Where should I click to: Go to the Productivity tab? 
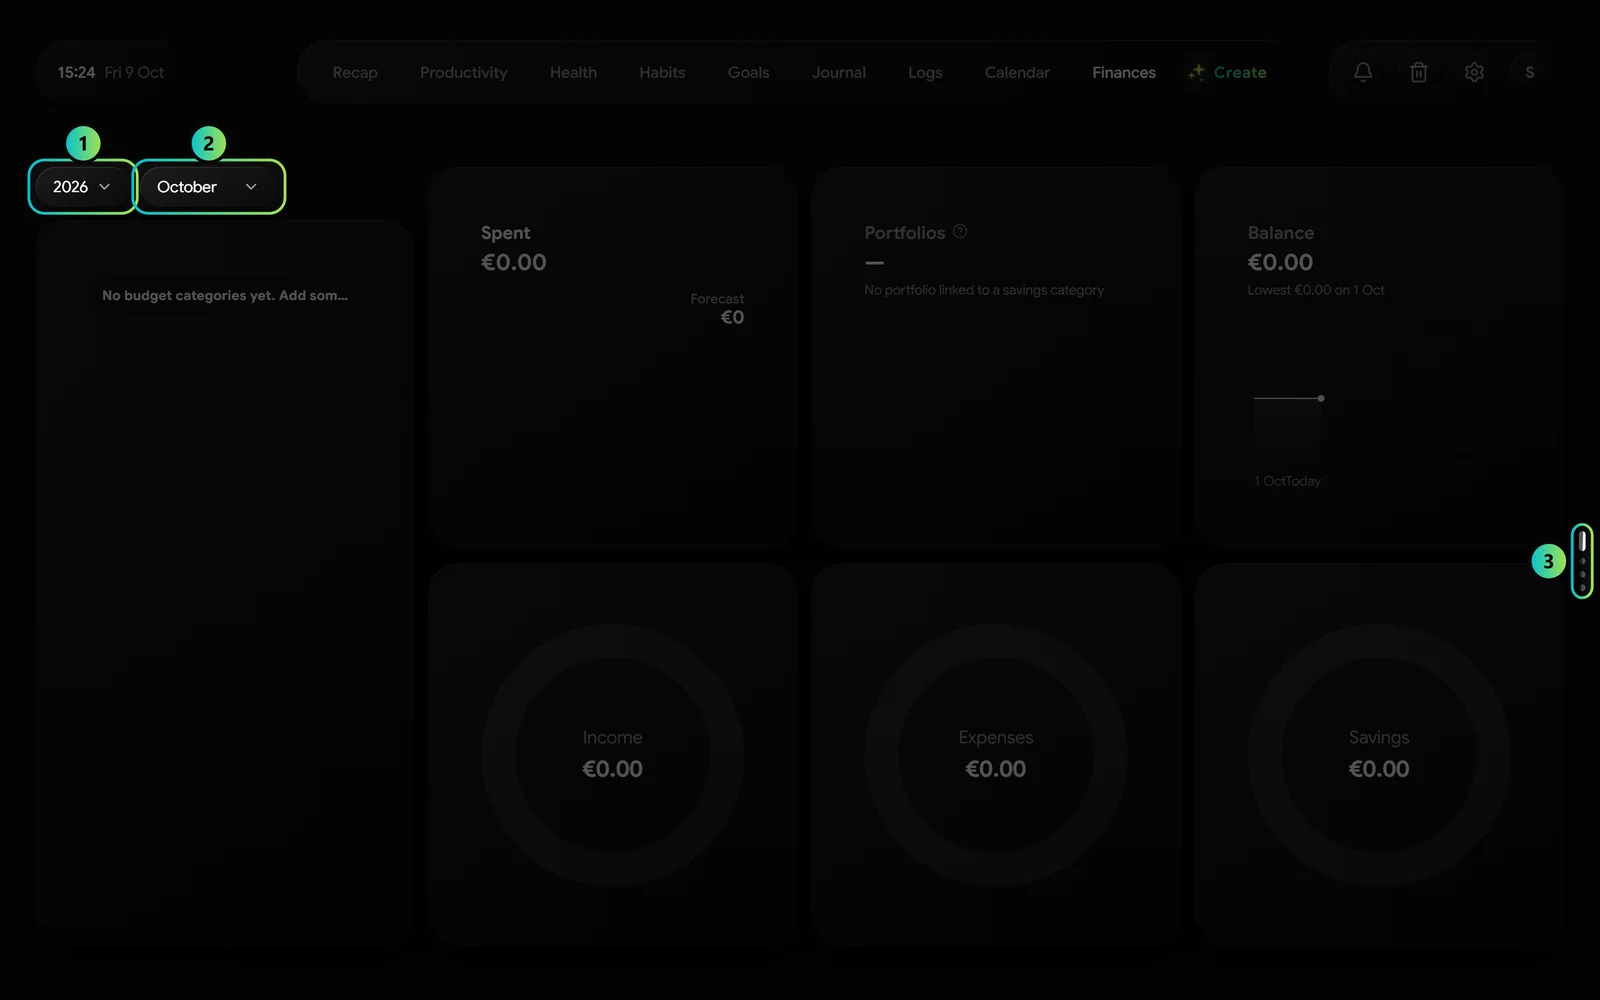(463, 72)
